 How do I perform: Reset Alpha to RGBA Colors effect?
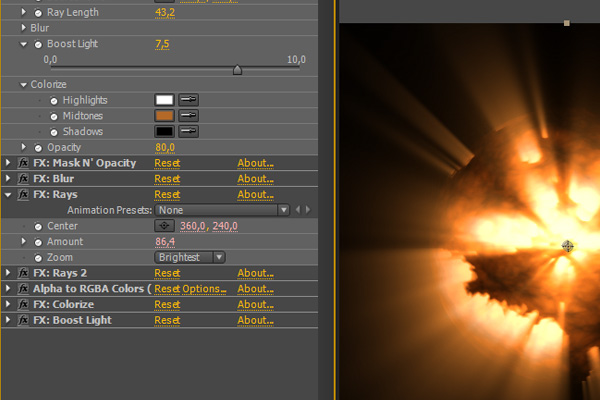tap(167, 289)
